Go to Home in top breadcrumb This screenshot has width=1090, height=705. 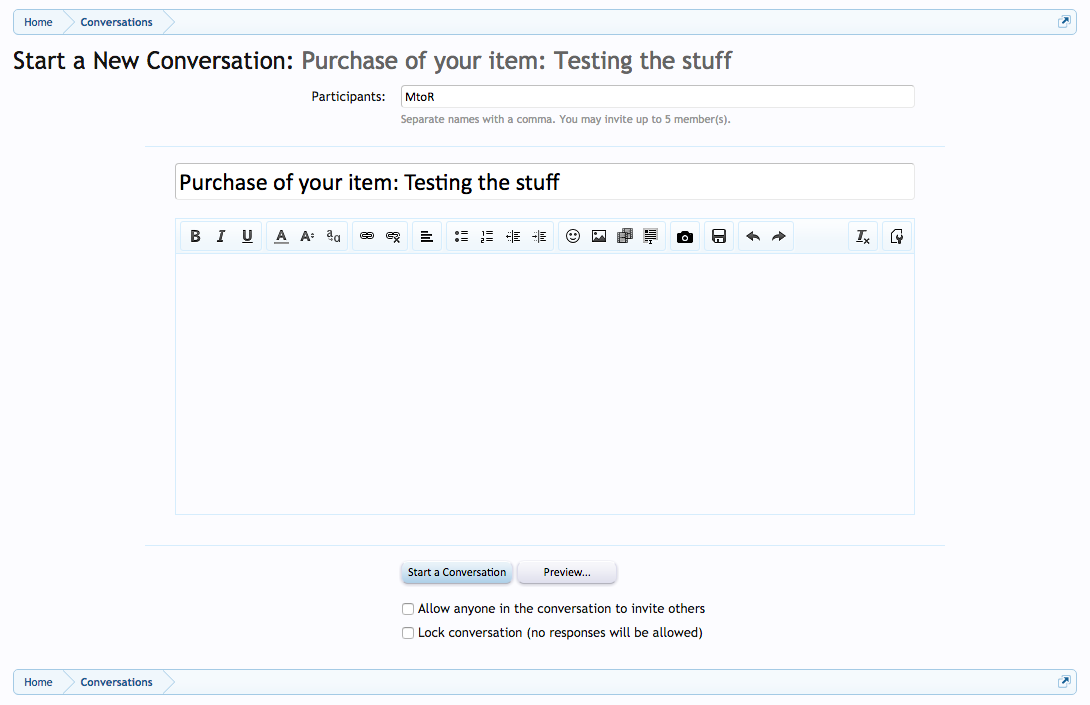tap(38, 22)
